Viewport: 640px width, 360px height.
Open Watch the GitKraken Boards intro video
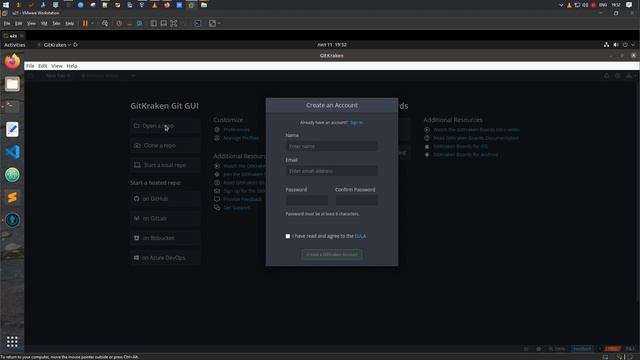pyautogui.click(x=476, y=129)
